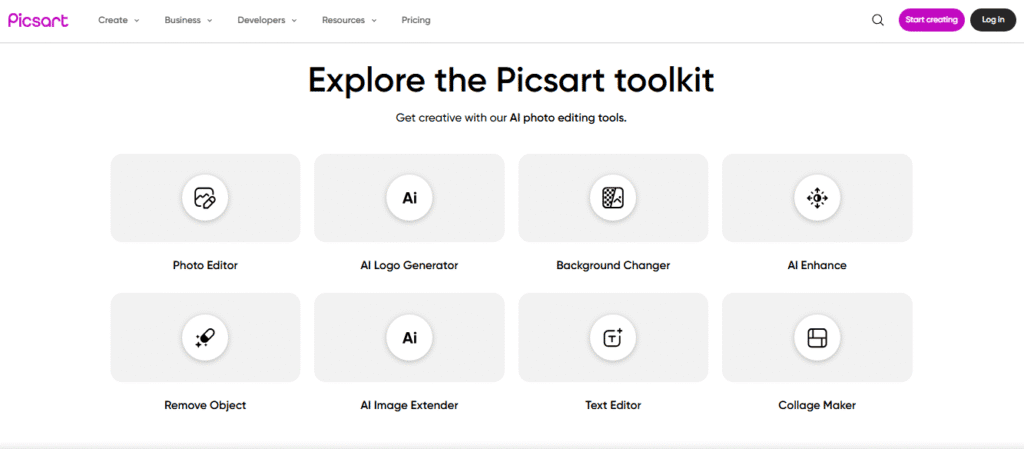This screenshot has height=449, width=1024.
Task: Open the Text Editor text link
Action: [x=613, y=405]
